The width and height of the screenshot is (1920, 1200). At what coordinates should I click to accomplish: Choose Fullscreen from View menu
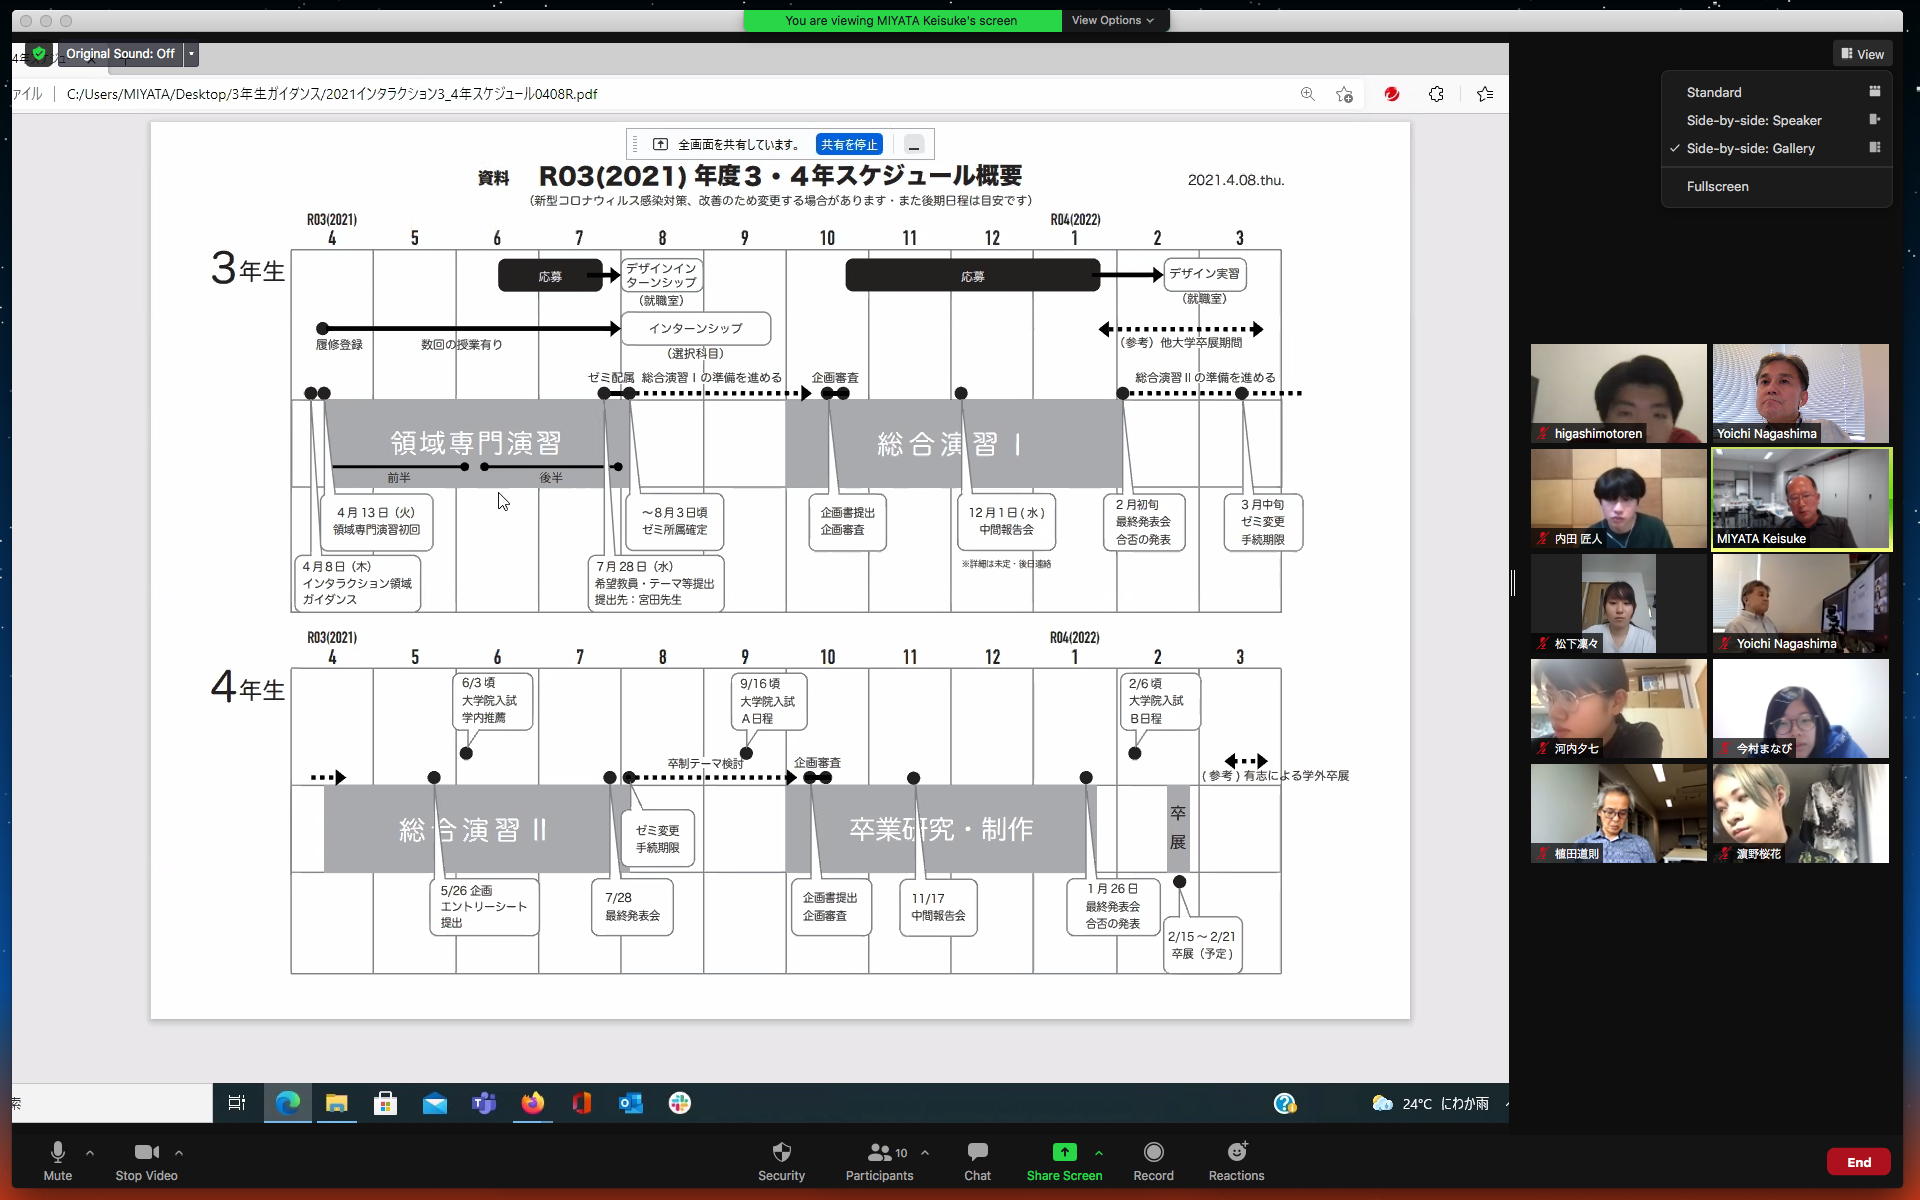(1717, 186)
